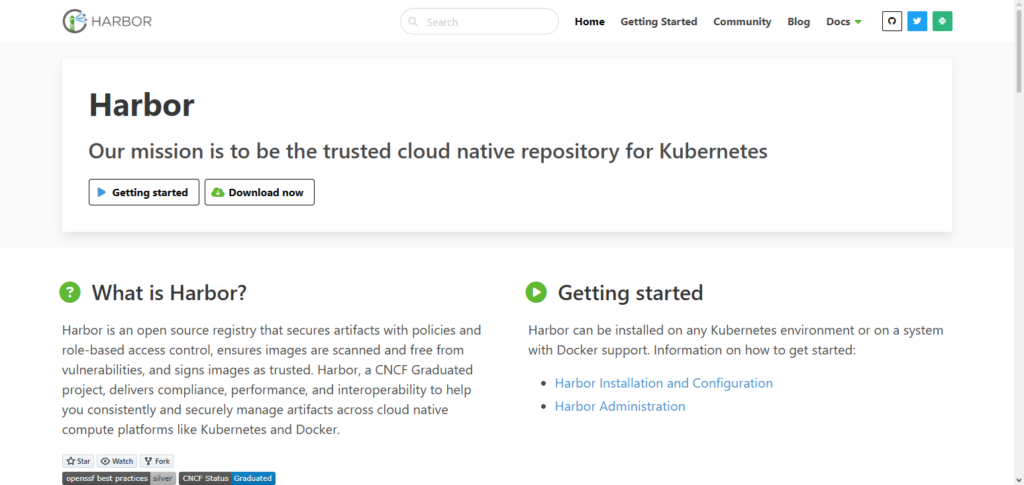Click the GitHub Fork button
1024x485 pixels.
[x=157, y=461]
